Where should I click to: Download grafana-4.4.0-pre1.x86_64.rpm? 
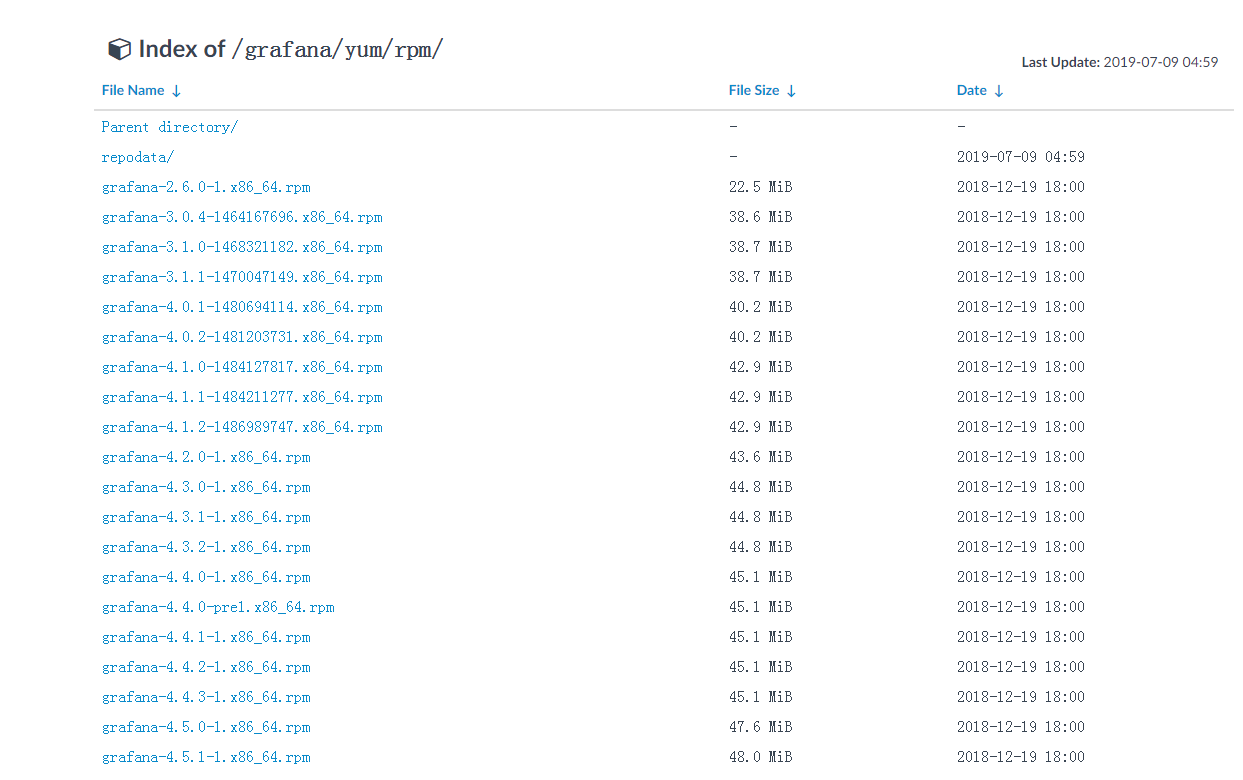click(218, 607)
